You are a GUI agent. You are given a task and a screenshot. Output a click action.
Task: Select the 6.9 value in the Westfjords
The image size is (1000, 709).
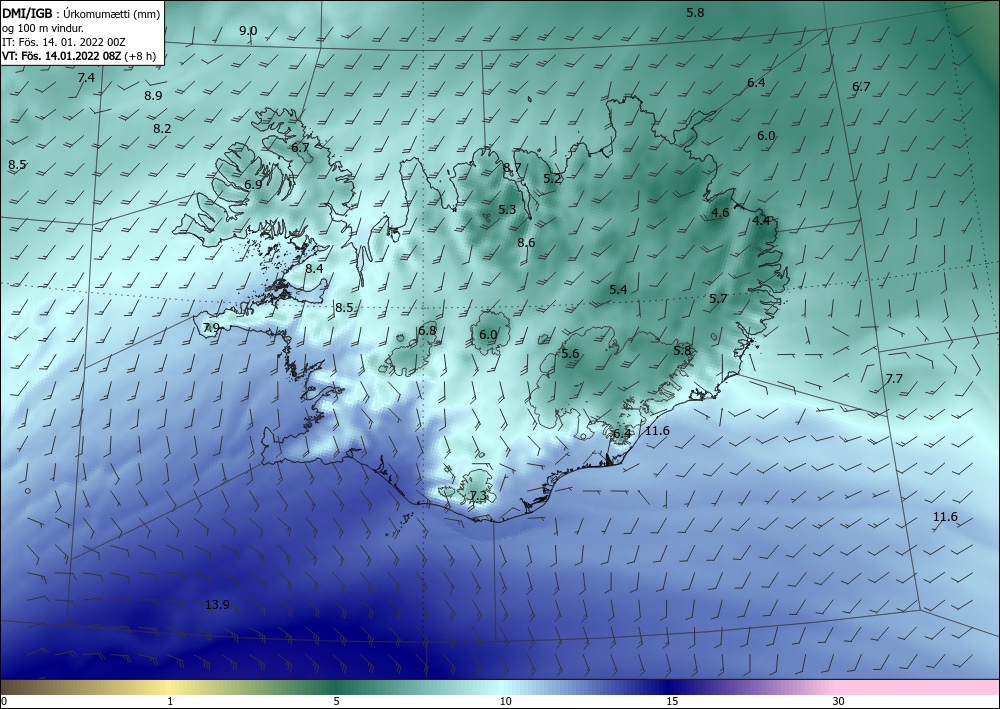click(253, 184)
